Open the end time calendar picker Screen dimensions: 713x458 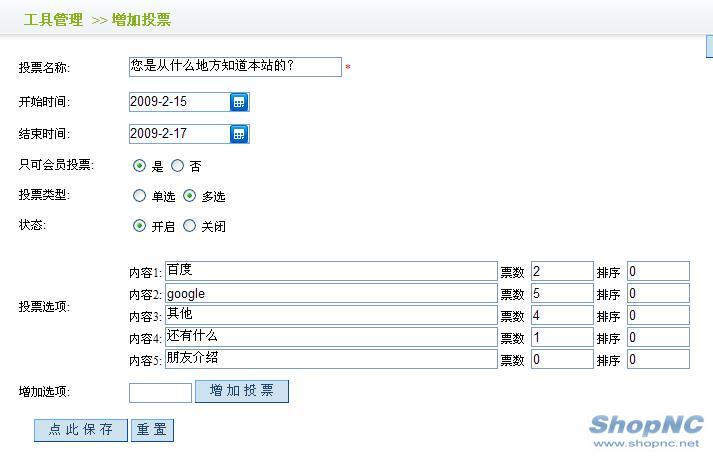click(x=239, y=134)
